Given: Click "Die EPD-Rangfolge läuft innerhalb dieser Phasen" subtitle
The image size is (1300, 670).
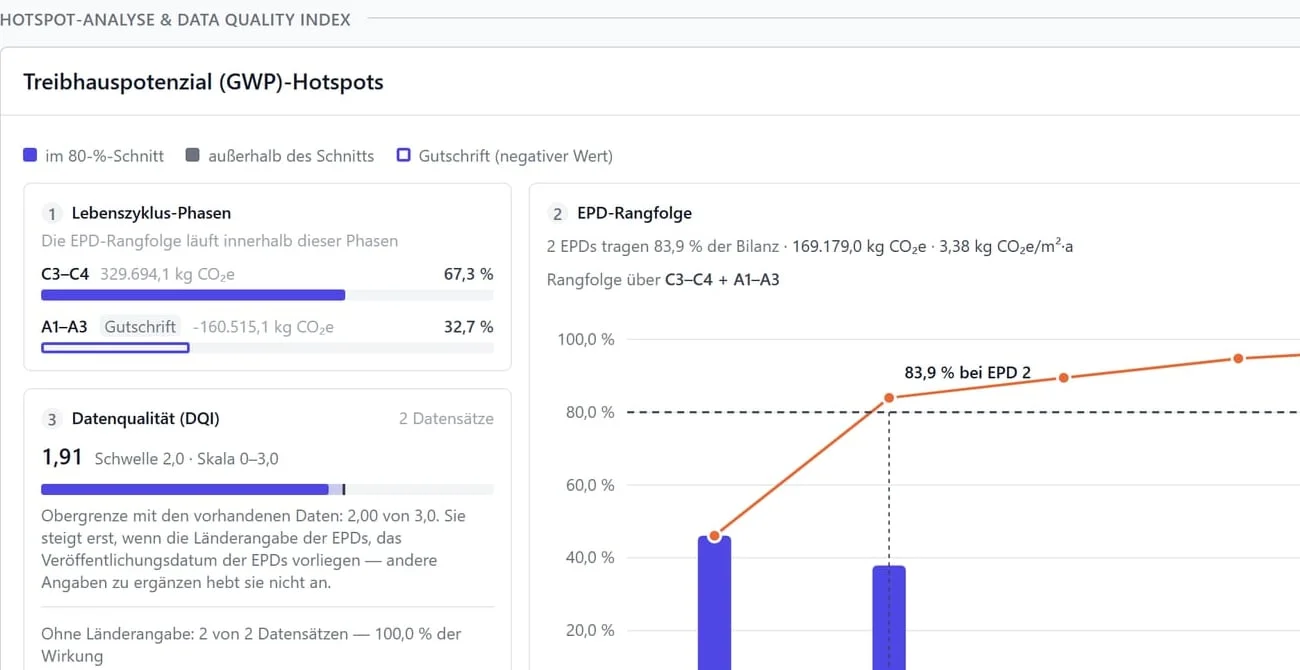Looking at the screenshot, I should click(219, 241).
